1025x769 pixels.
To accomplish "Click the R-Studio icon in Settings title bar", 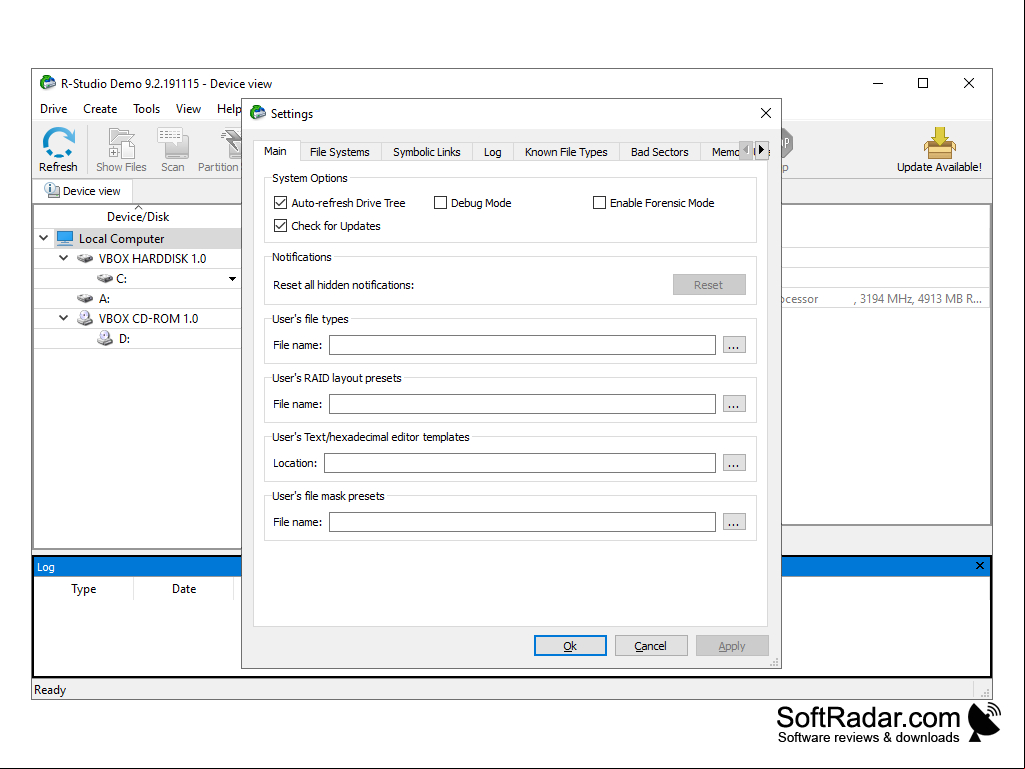I will (x=258, y=112).
